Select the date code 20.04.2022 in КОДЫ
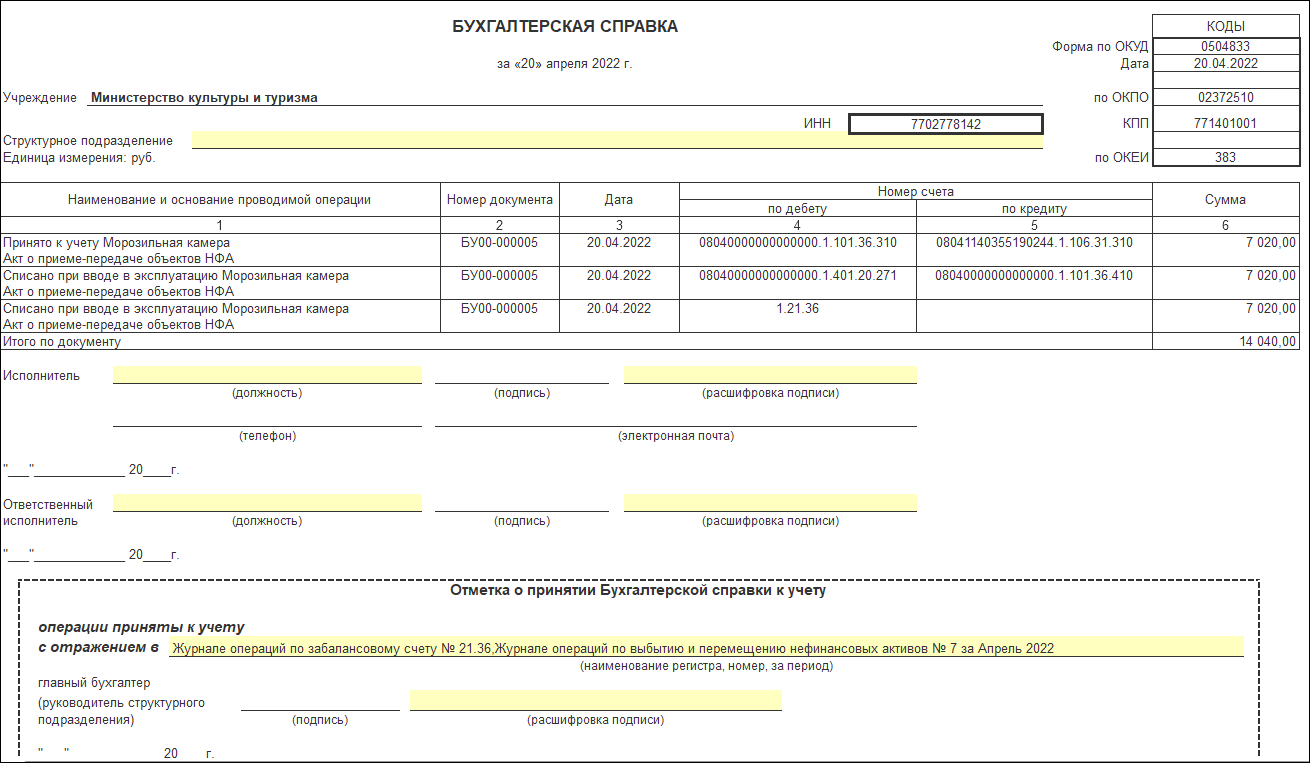The image size is (1310, 763). point(1226,63)
